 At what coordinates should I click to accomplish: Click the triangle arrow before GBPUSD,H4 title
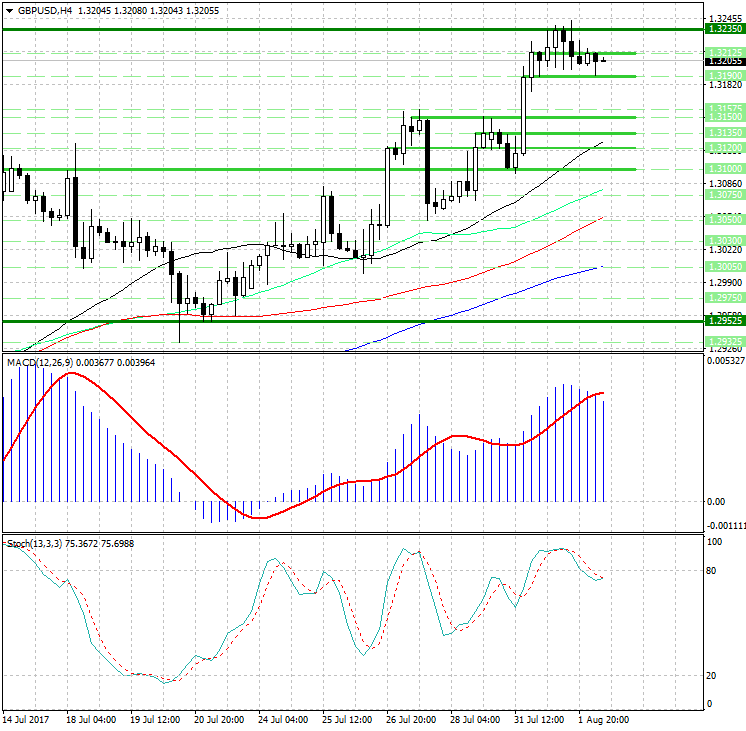(x=10, y=10)
